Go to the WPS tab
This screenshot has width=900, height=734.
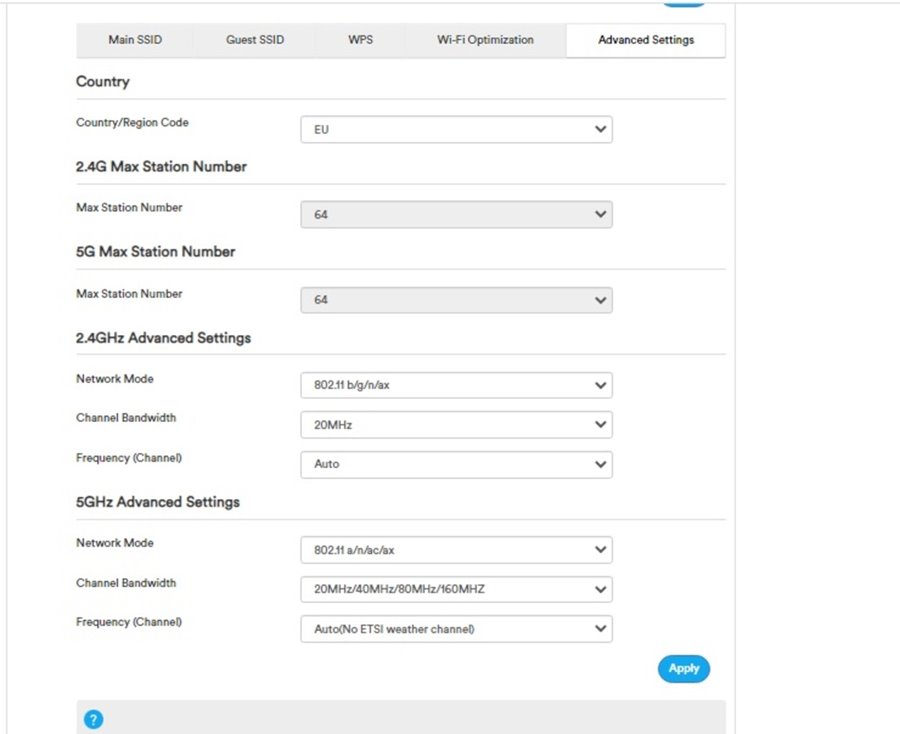[x=360, y=40]
